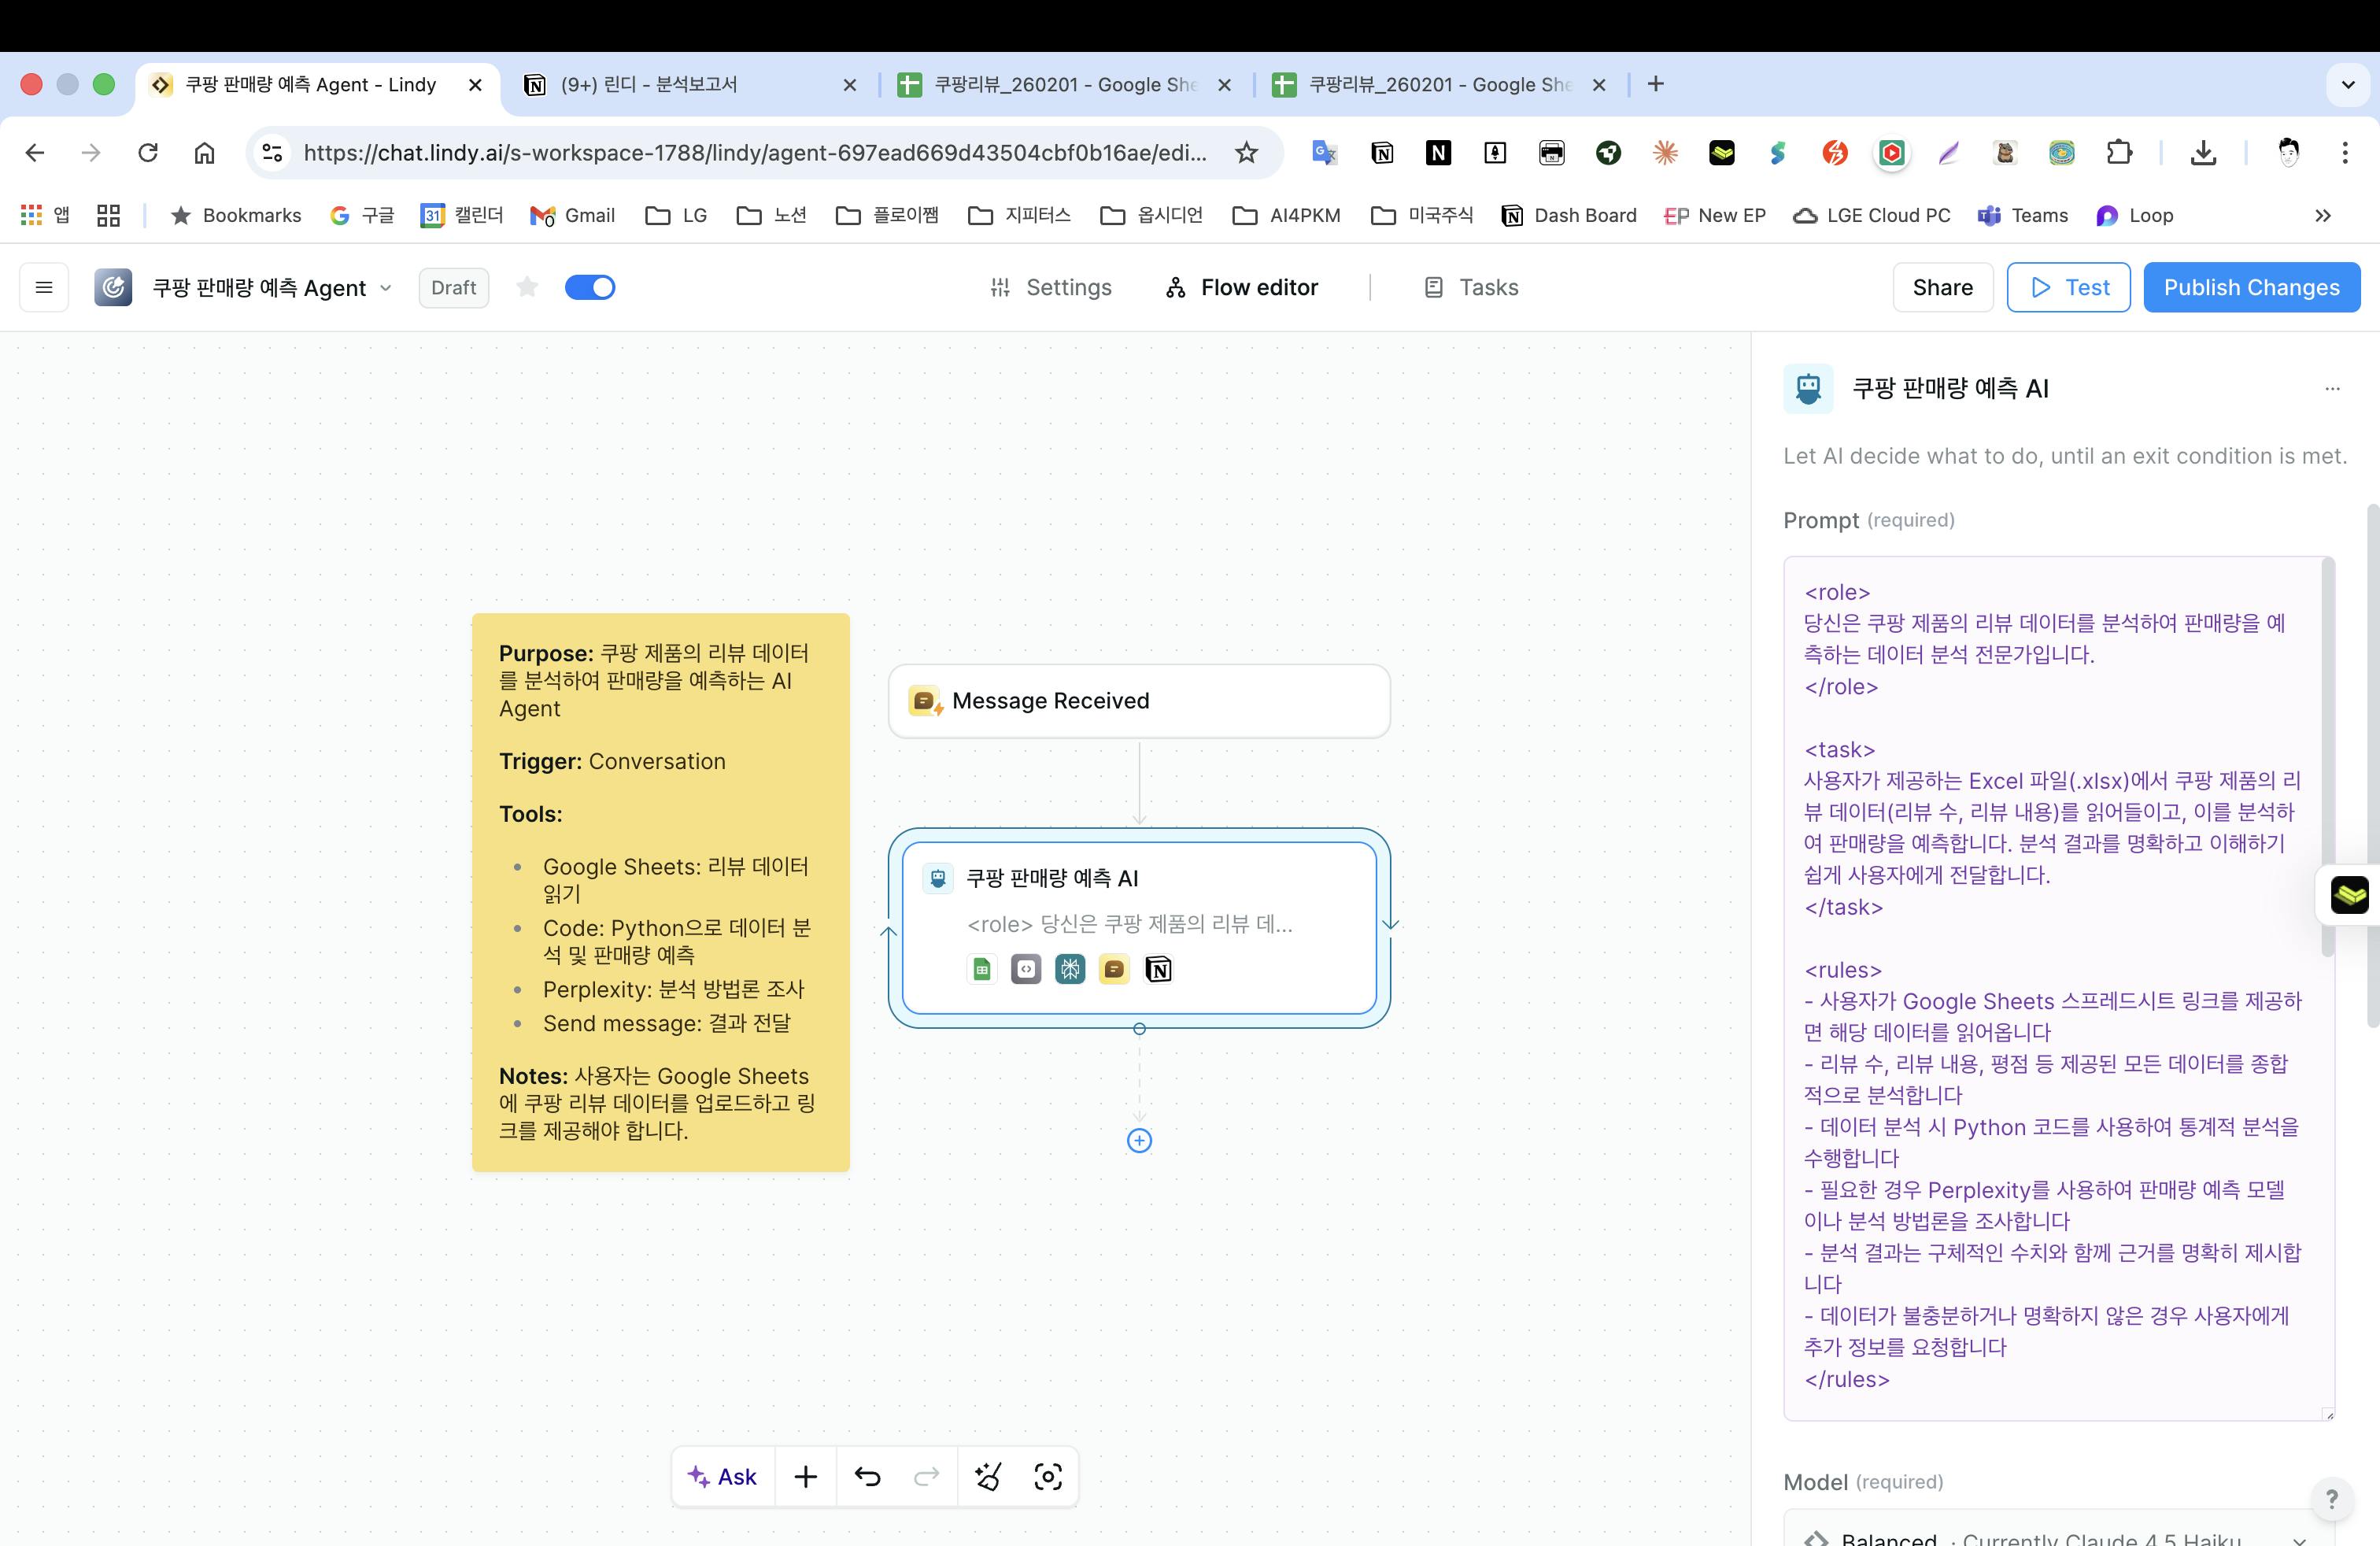Click the plus add-node toolbar icon
The width and height of the screenshot is (2380, 1546).
806,1476
